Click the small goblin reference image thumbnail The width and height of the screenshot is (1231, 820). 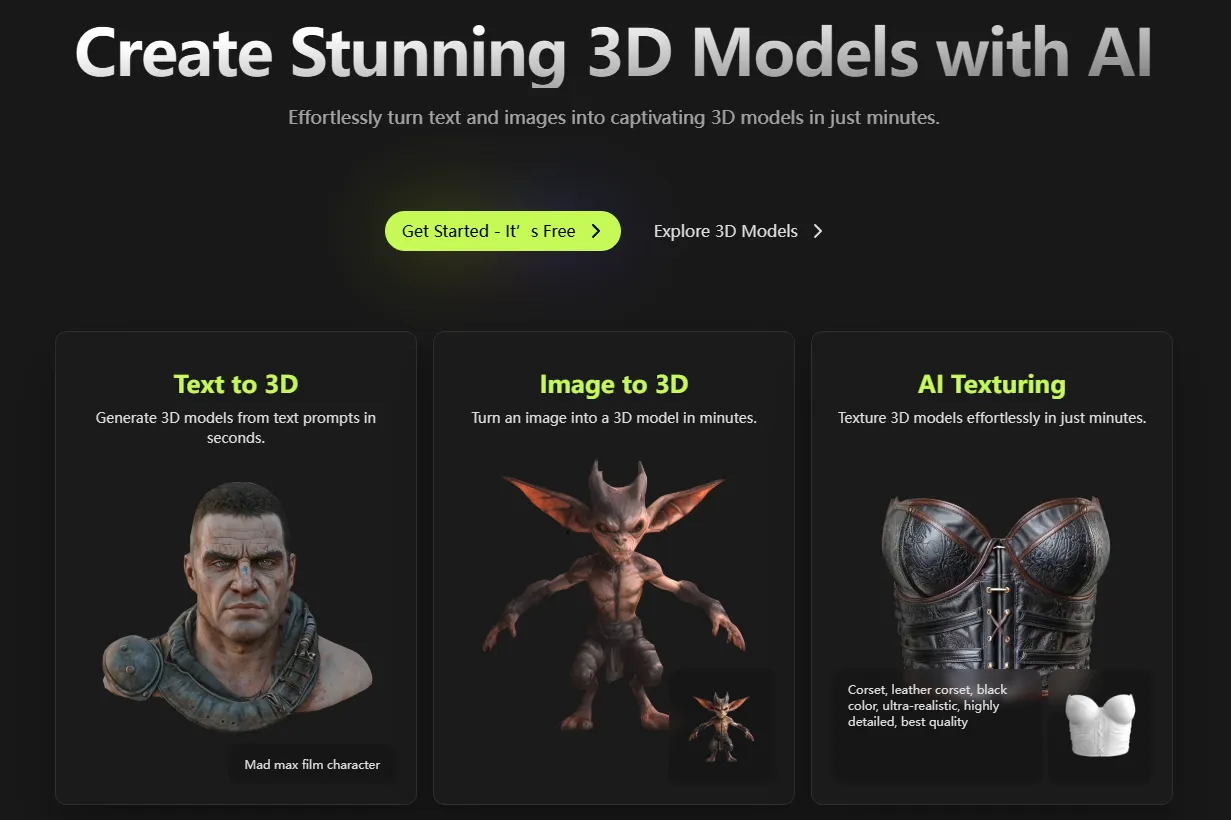[x=720, y=723]
